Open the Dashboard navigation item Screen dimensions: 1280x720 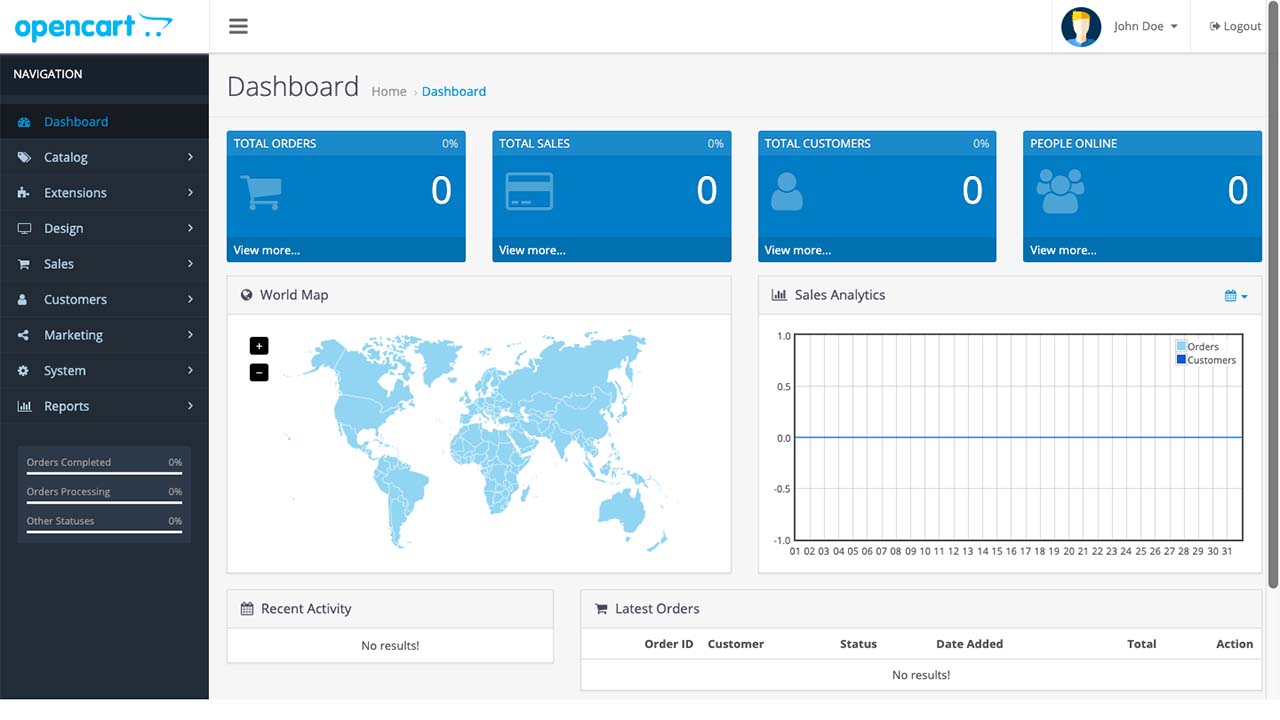click(x=104, y=122)
